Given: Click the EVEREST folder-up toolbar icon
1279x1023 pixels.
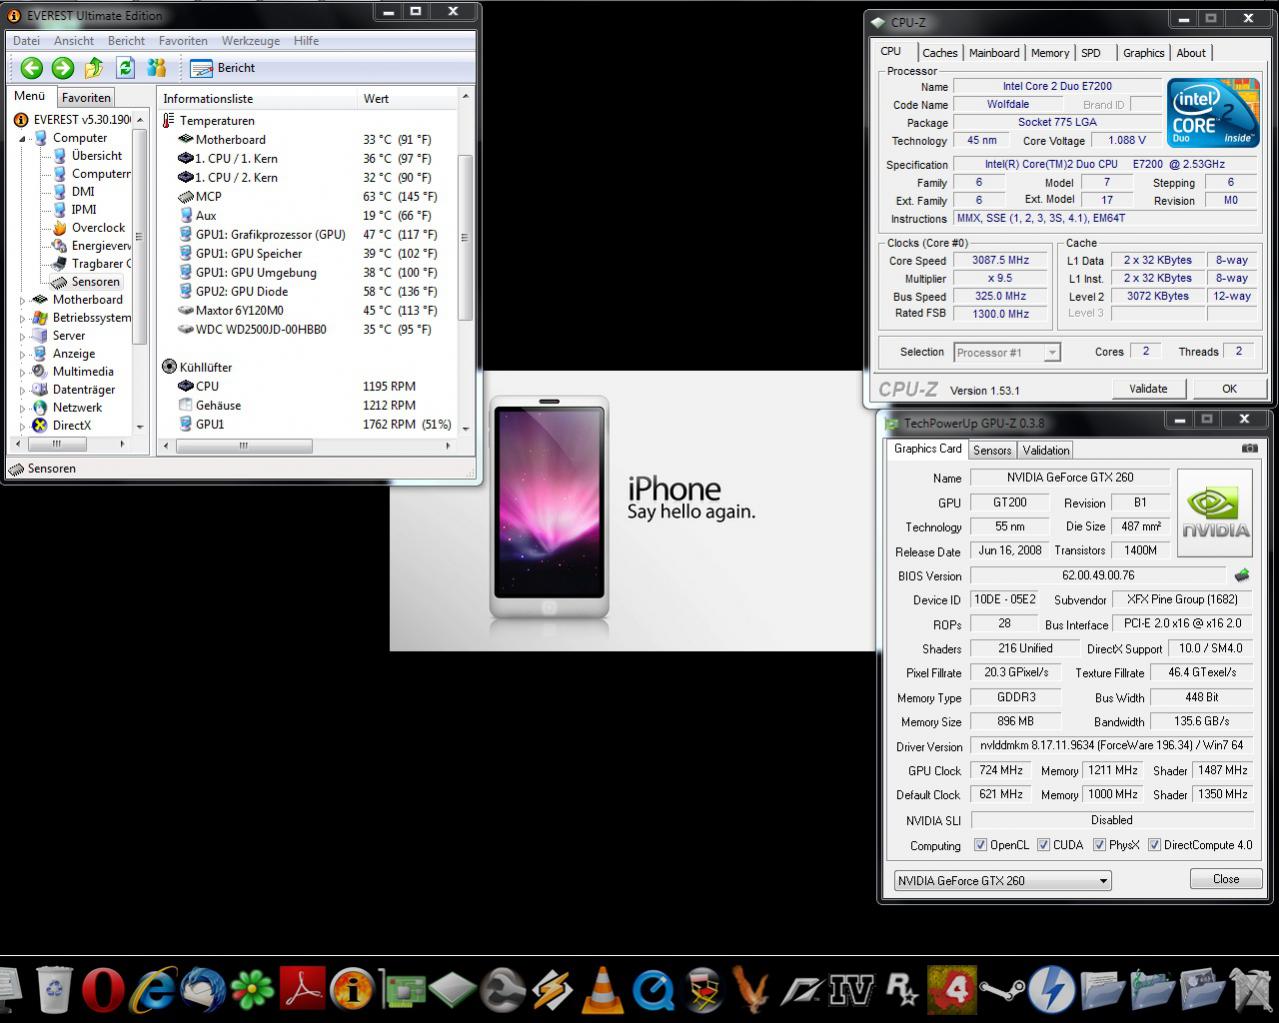Looking at the screenshot, I should coord(94,68).
